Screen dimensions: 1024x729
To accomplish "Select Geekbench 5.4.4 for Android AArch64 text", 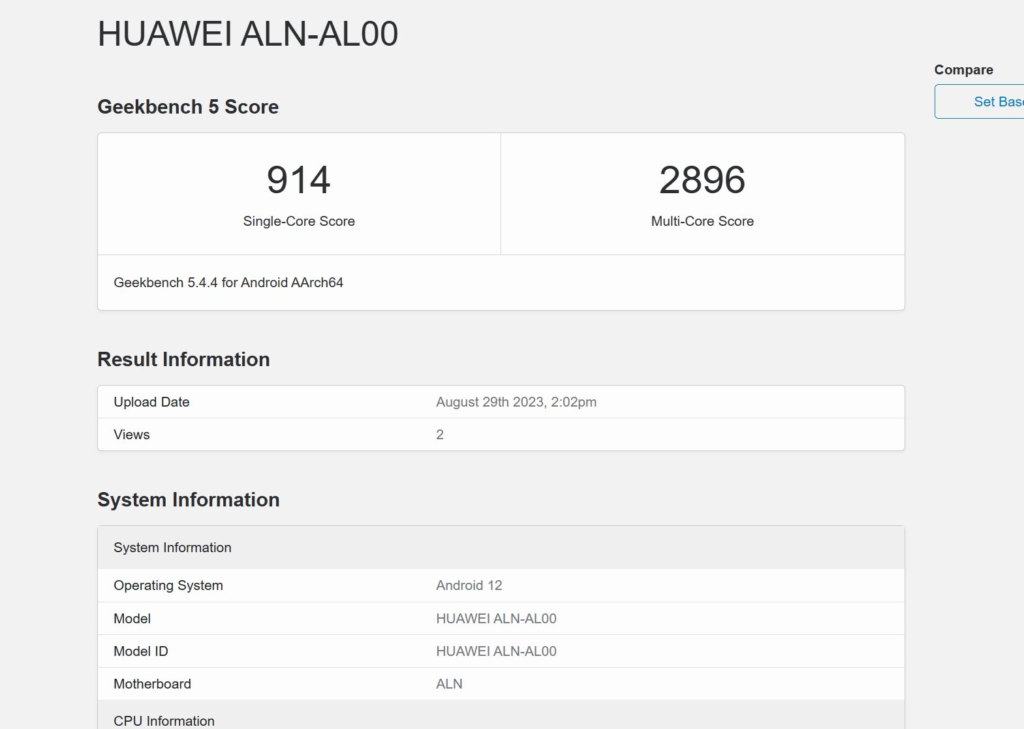I will 229,283.
